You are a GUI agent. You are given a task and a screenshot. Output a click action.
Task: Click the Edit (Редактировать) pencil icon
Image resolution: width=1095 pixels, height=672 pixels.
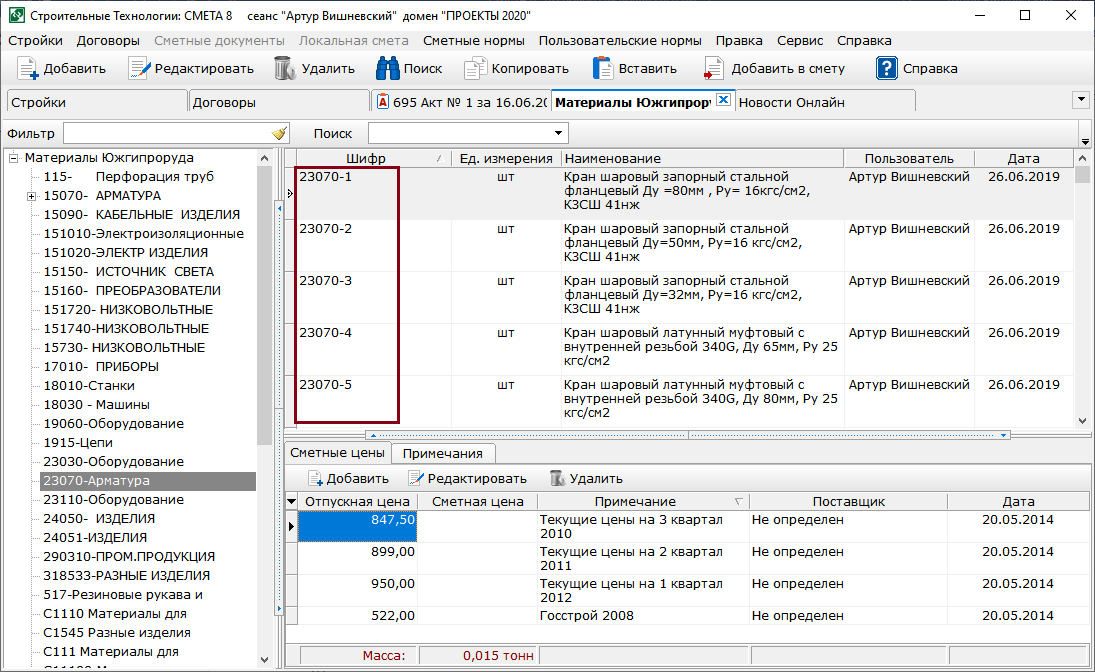pyautogui.click(x=138, y=69)
